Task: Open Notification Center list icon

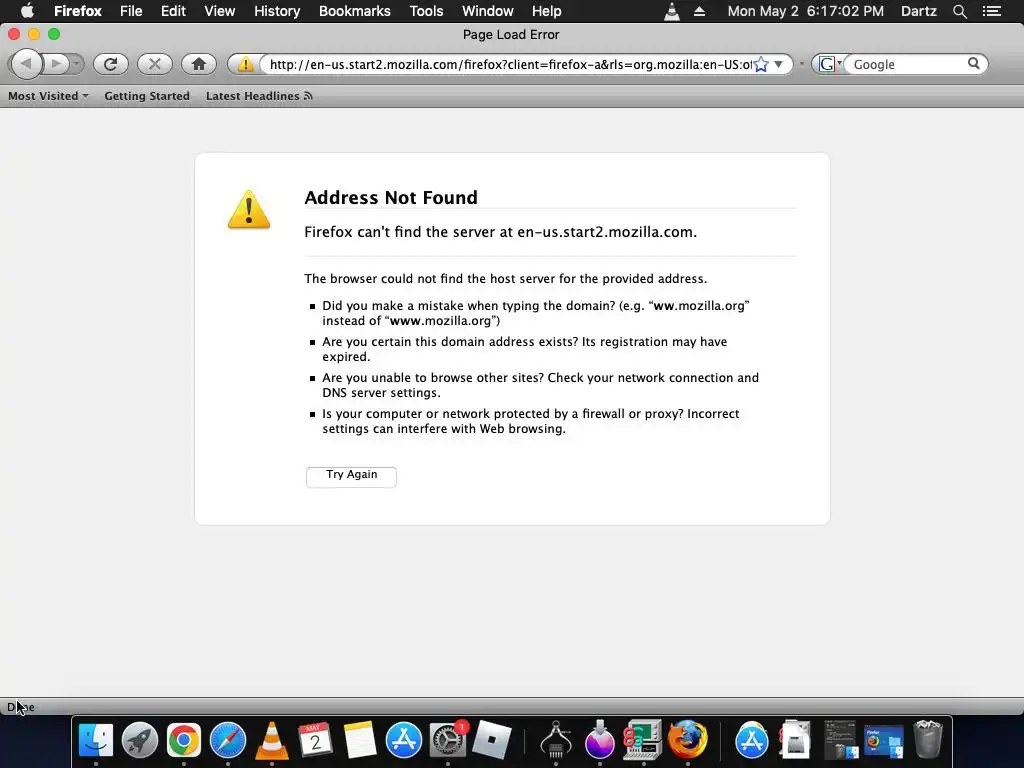Action: 992,11
